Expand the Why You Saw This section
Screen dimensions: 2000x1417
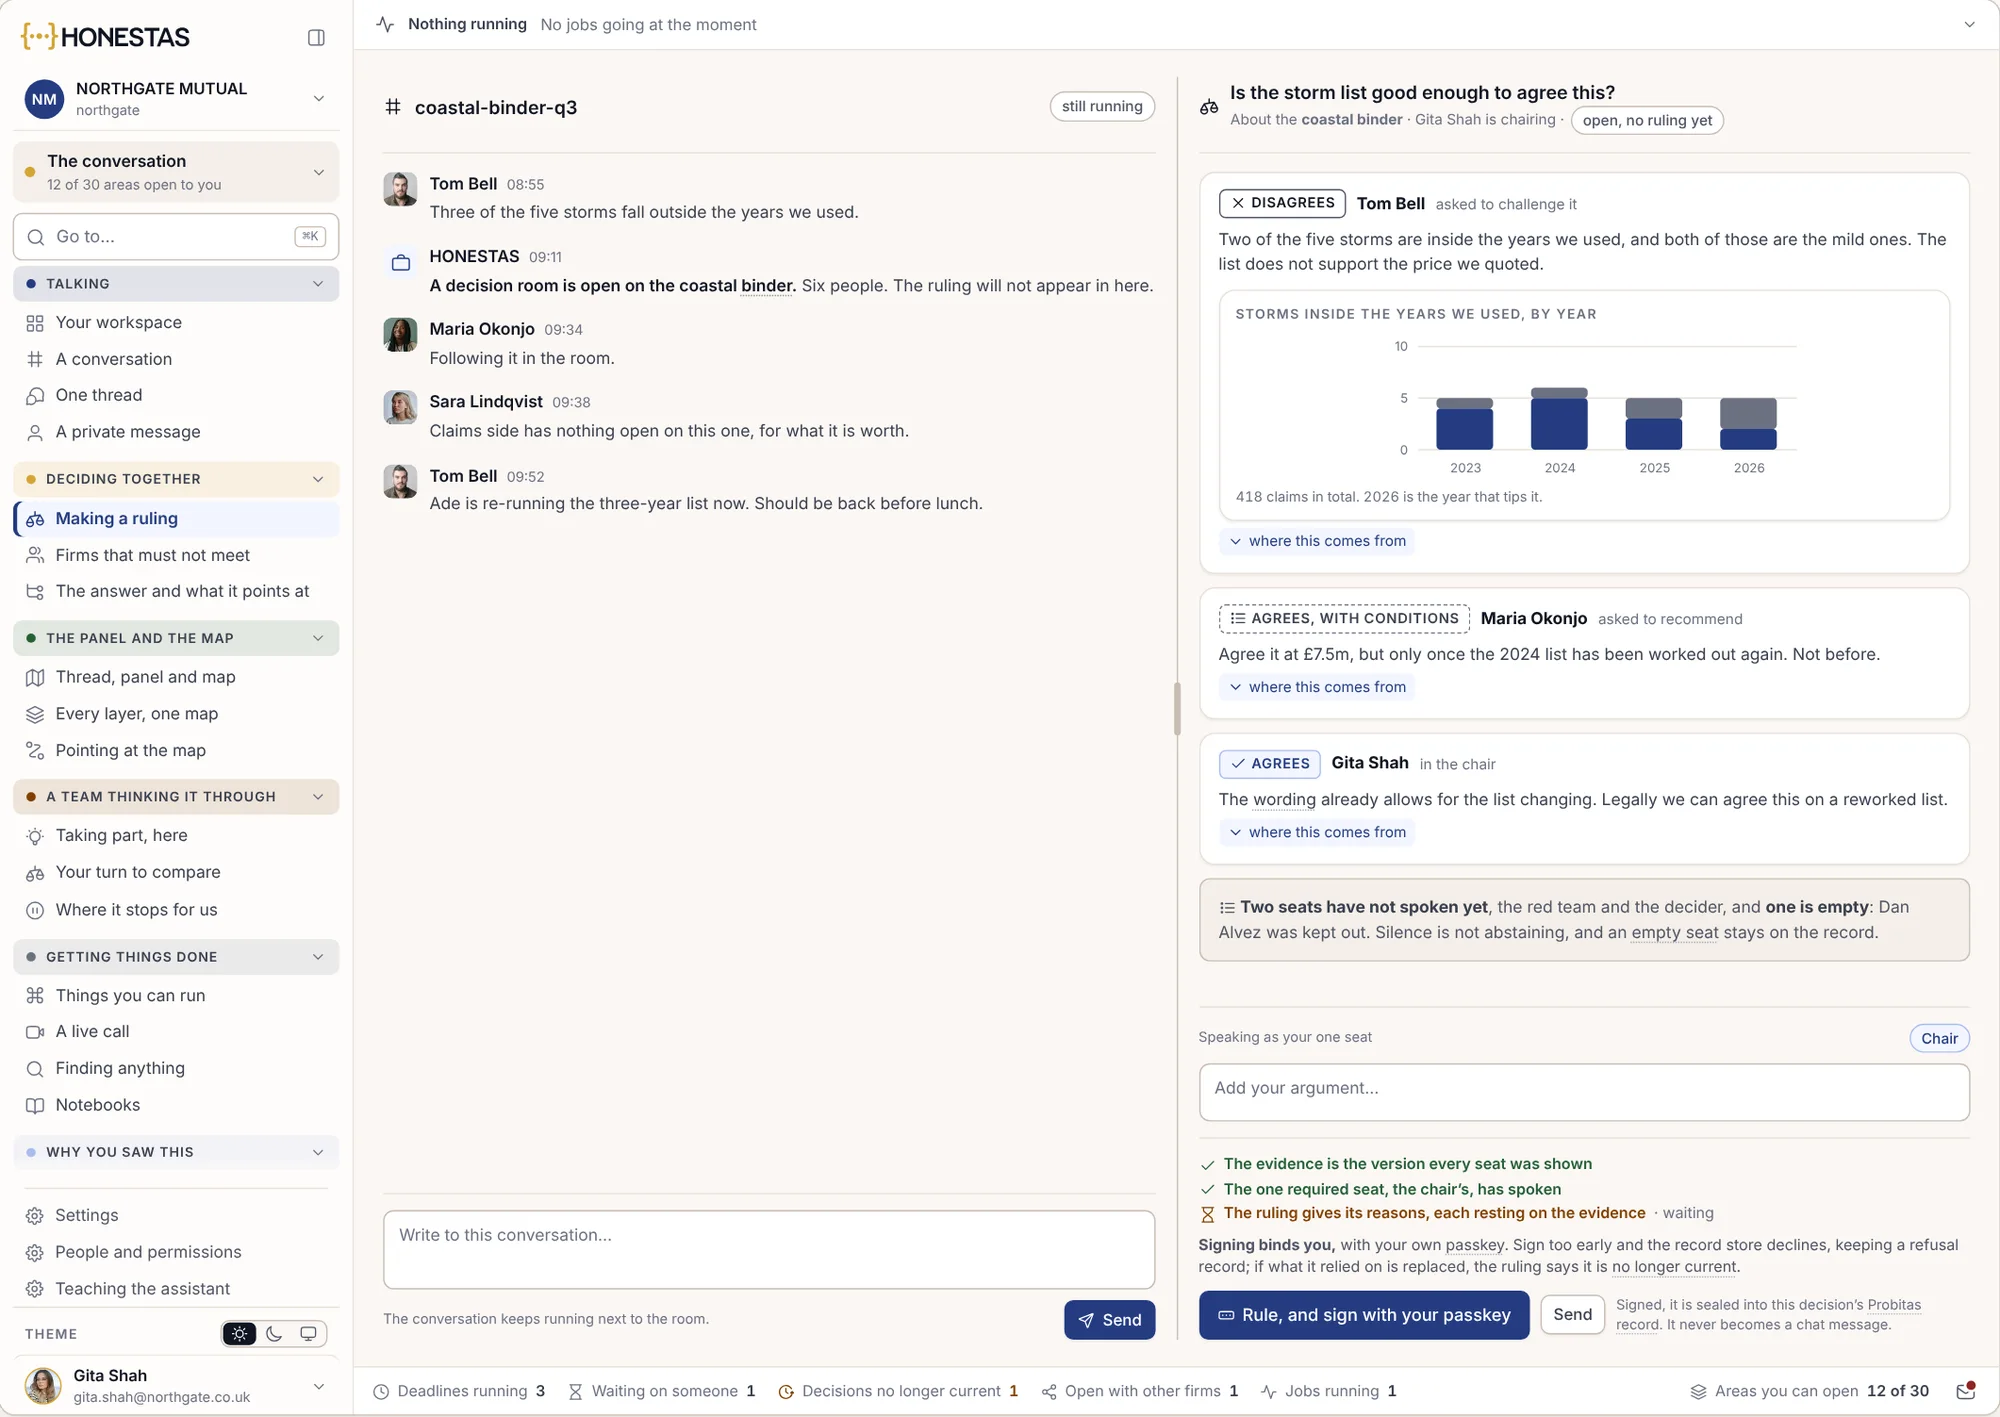pos(176,1152)
